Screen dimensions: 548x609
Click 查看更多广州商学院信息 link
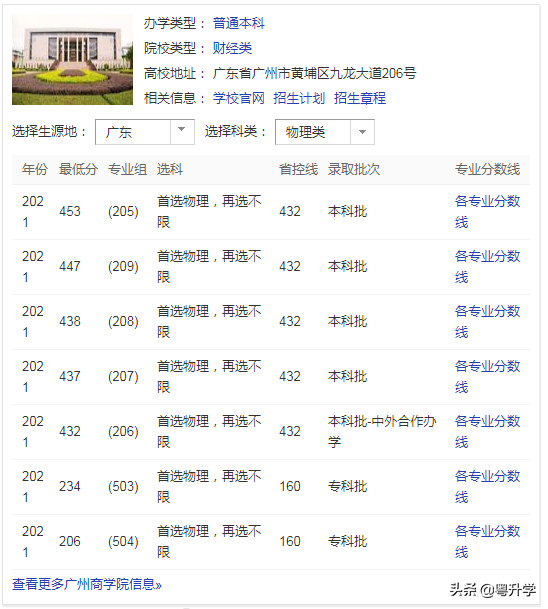[x=87, y=584]
